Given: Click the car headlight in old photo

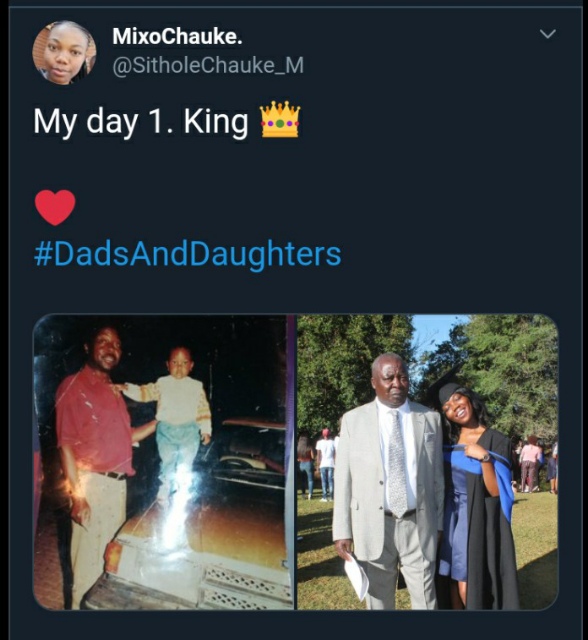Looking at the screenshot, I should coord(113,557).
